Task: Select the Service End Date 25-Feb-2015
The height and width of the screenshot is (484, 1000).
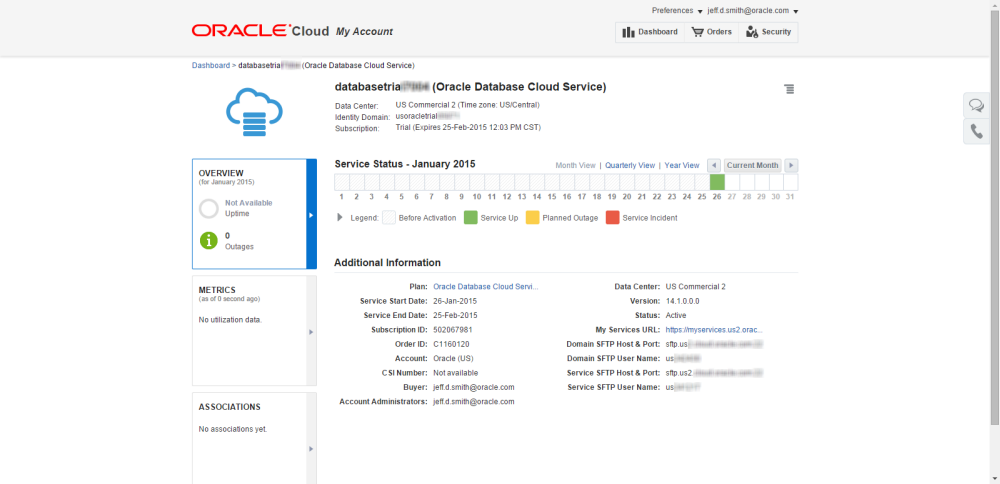Action: [455, 316]
